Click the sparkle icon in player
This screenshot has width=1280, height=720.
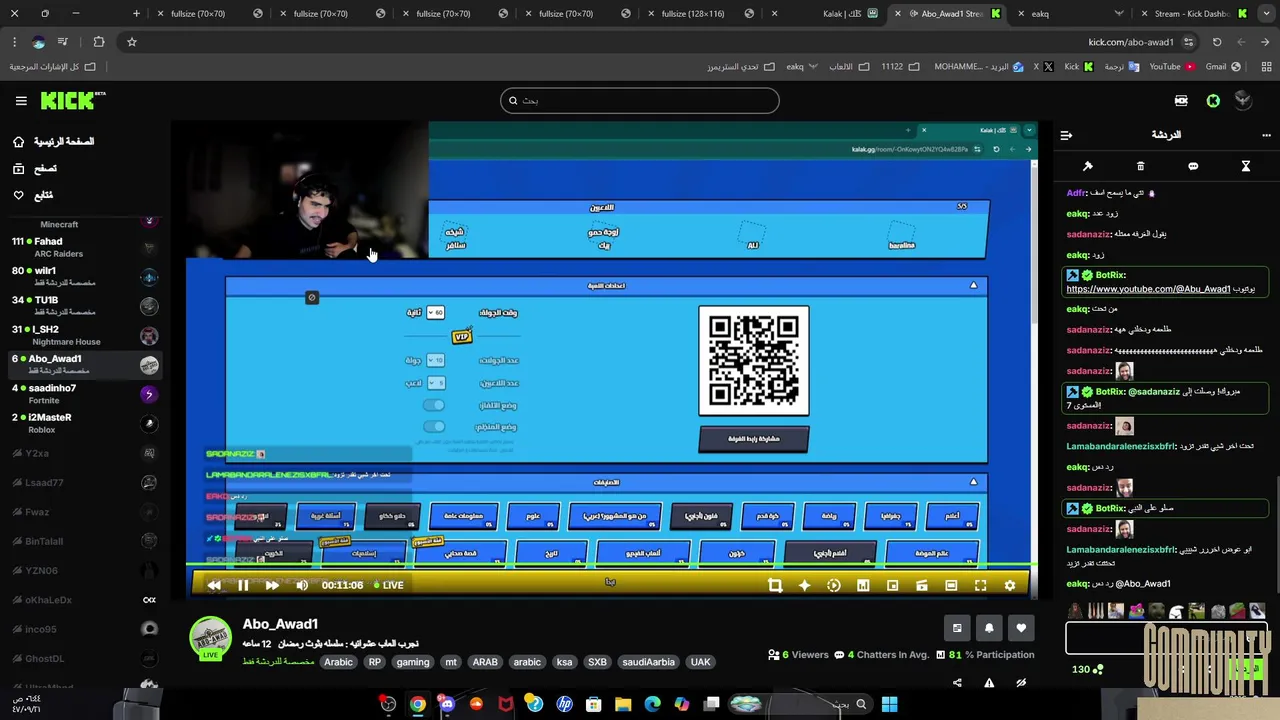(x=804, y=585)
